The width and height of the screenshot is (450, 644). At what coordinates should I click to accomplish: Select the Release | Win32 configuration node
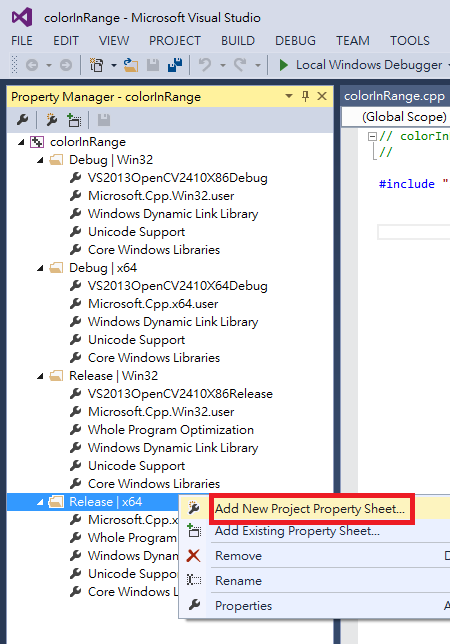113,376
